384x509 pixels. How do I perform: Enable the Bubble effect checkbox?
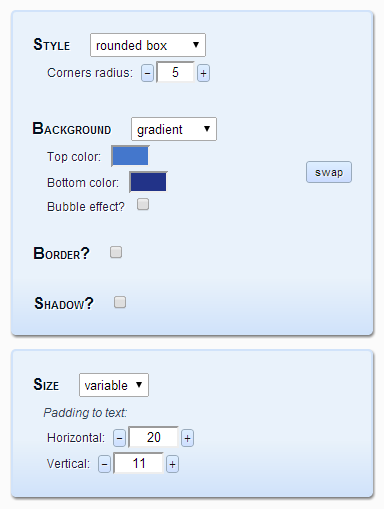143,204
